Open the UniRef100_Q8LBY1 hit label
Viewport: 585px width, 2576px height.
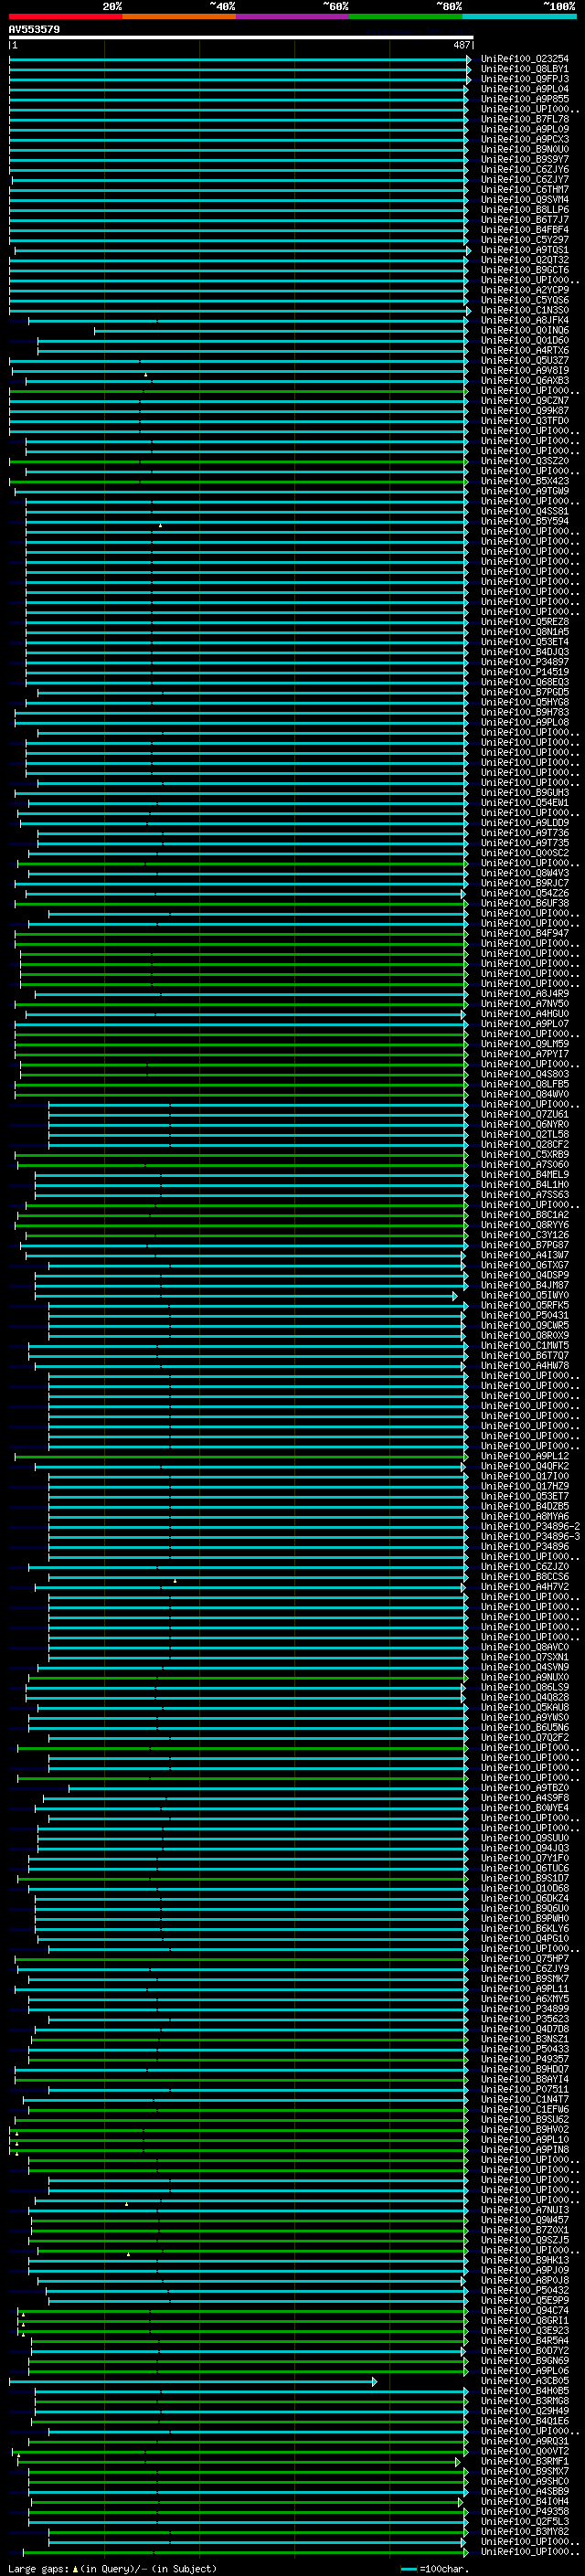click(x=524, y=69)
